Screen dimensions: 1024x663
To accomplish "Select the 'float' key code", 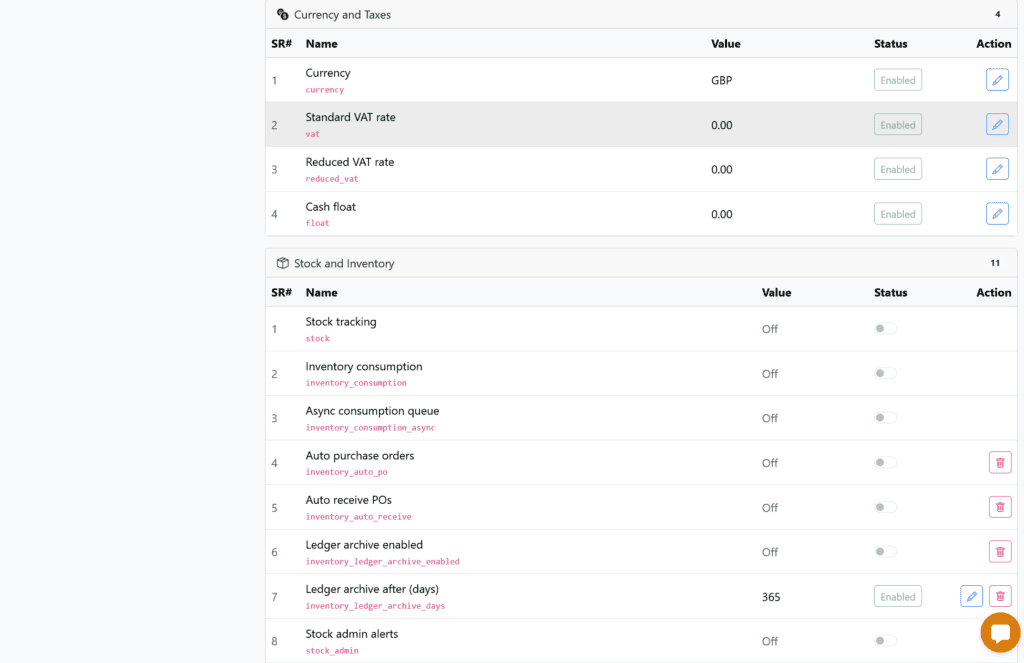I will pyautogui.click(x=317, y=223).
